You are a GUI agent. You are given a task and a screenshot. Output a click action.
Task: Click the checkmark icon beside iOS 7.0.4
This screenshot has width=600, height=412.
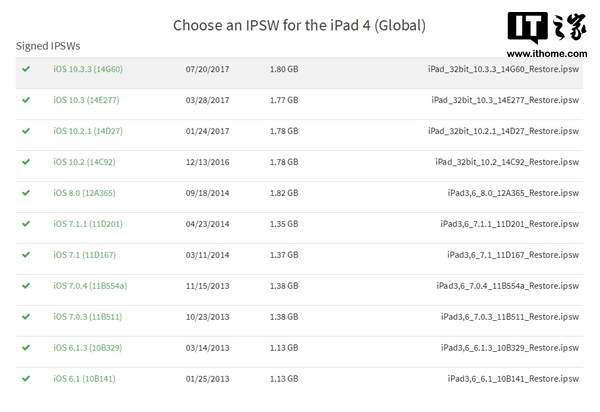pyautogui.click(x=26, y=286)
